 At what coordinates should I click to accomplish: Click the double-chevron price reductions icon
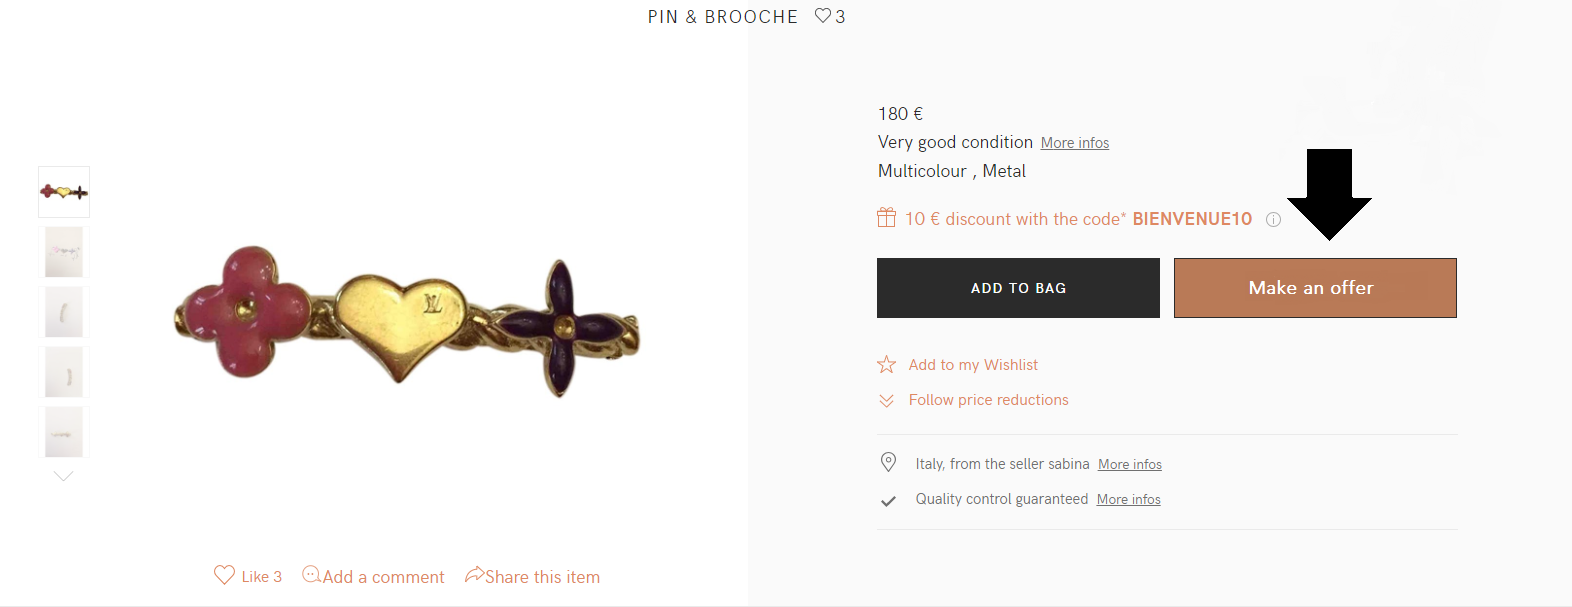point(886,400)
